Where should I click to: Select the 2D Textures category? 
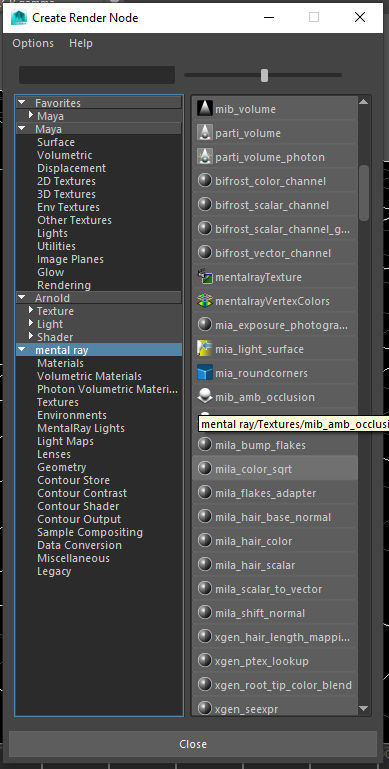[x=66, y=181]
